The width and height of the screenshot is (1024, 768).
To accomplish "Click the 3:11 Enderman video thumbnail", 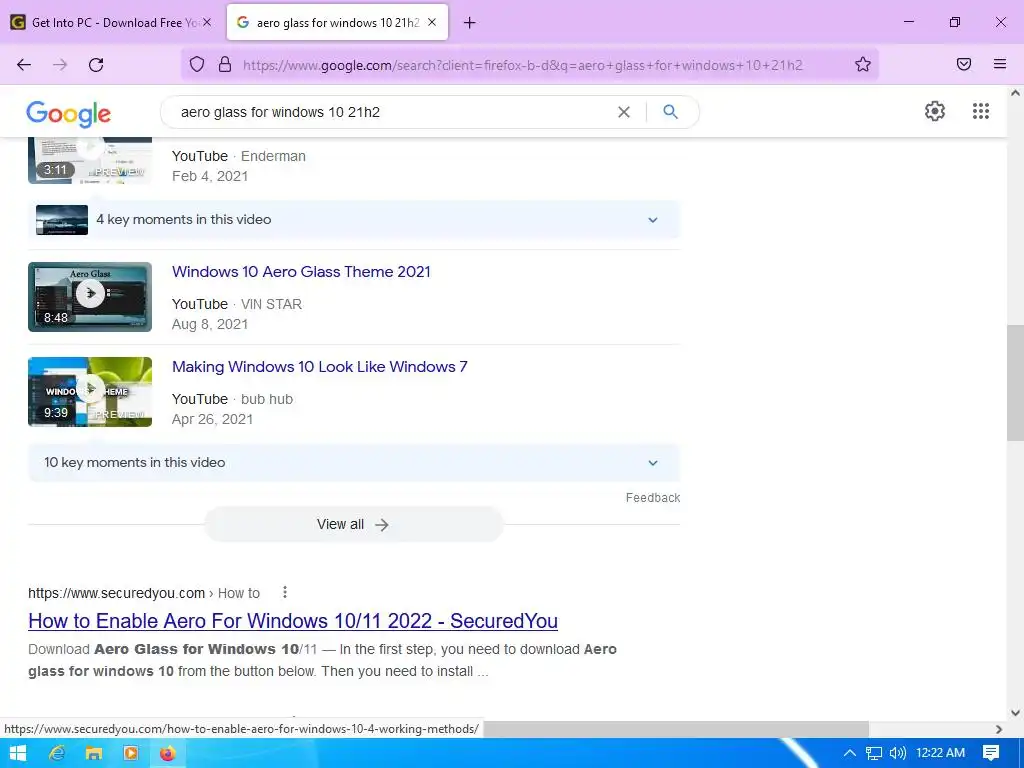I will point(90,161).
